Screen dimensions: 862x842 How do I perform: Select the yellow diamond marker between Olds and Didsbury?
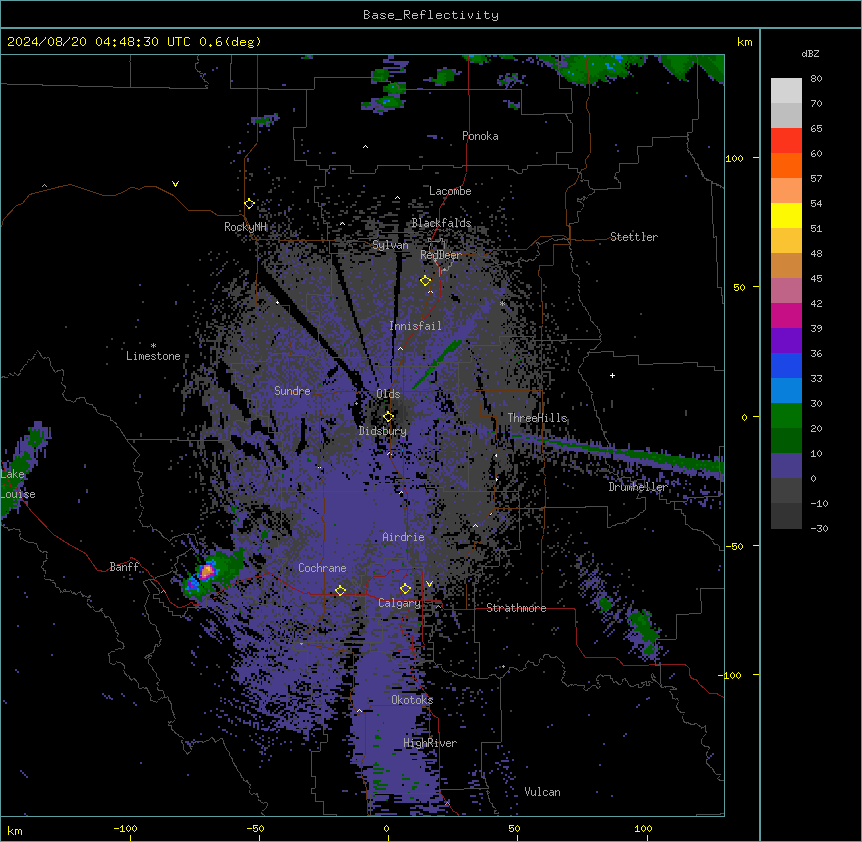coord(388,417)
